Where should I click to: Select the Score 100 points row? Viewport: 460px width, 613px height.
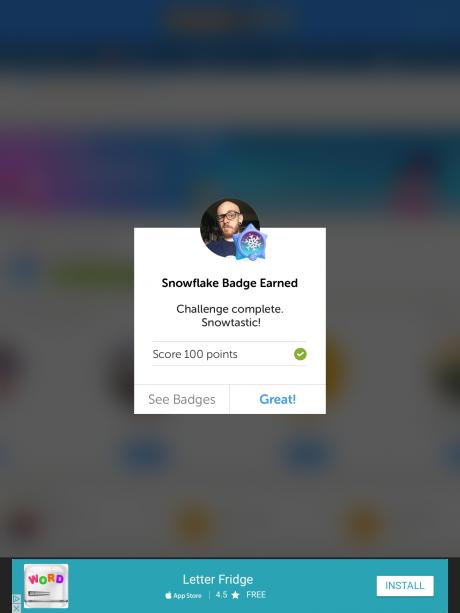[x=229, y=354]
